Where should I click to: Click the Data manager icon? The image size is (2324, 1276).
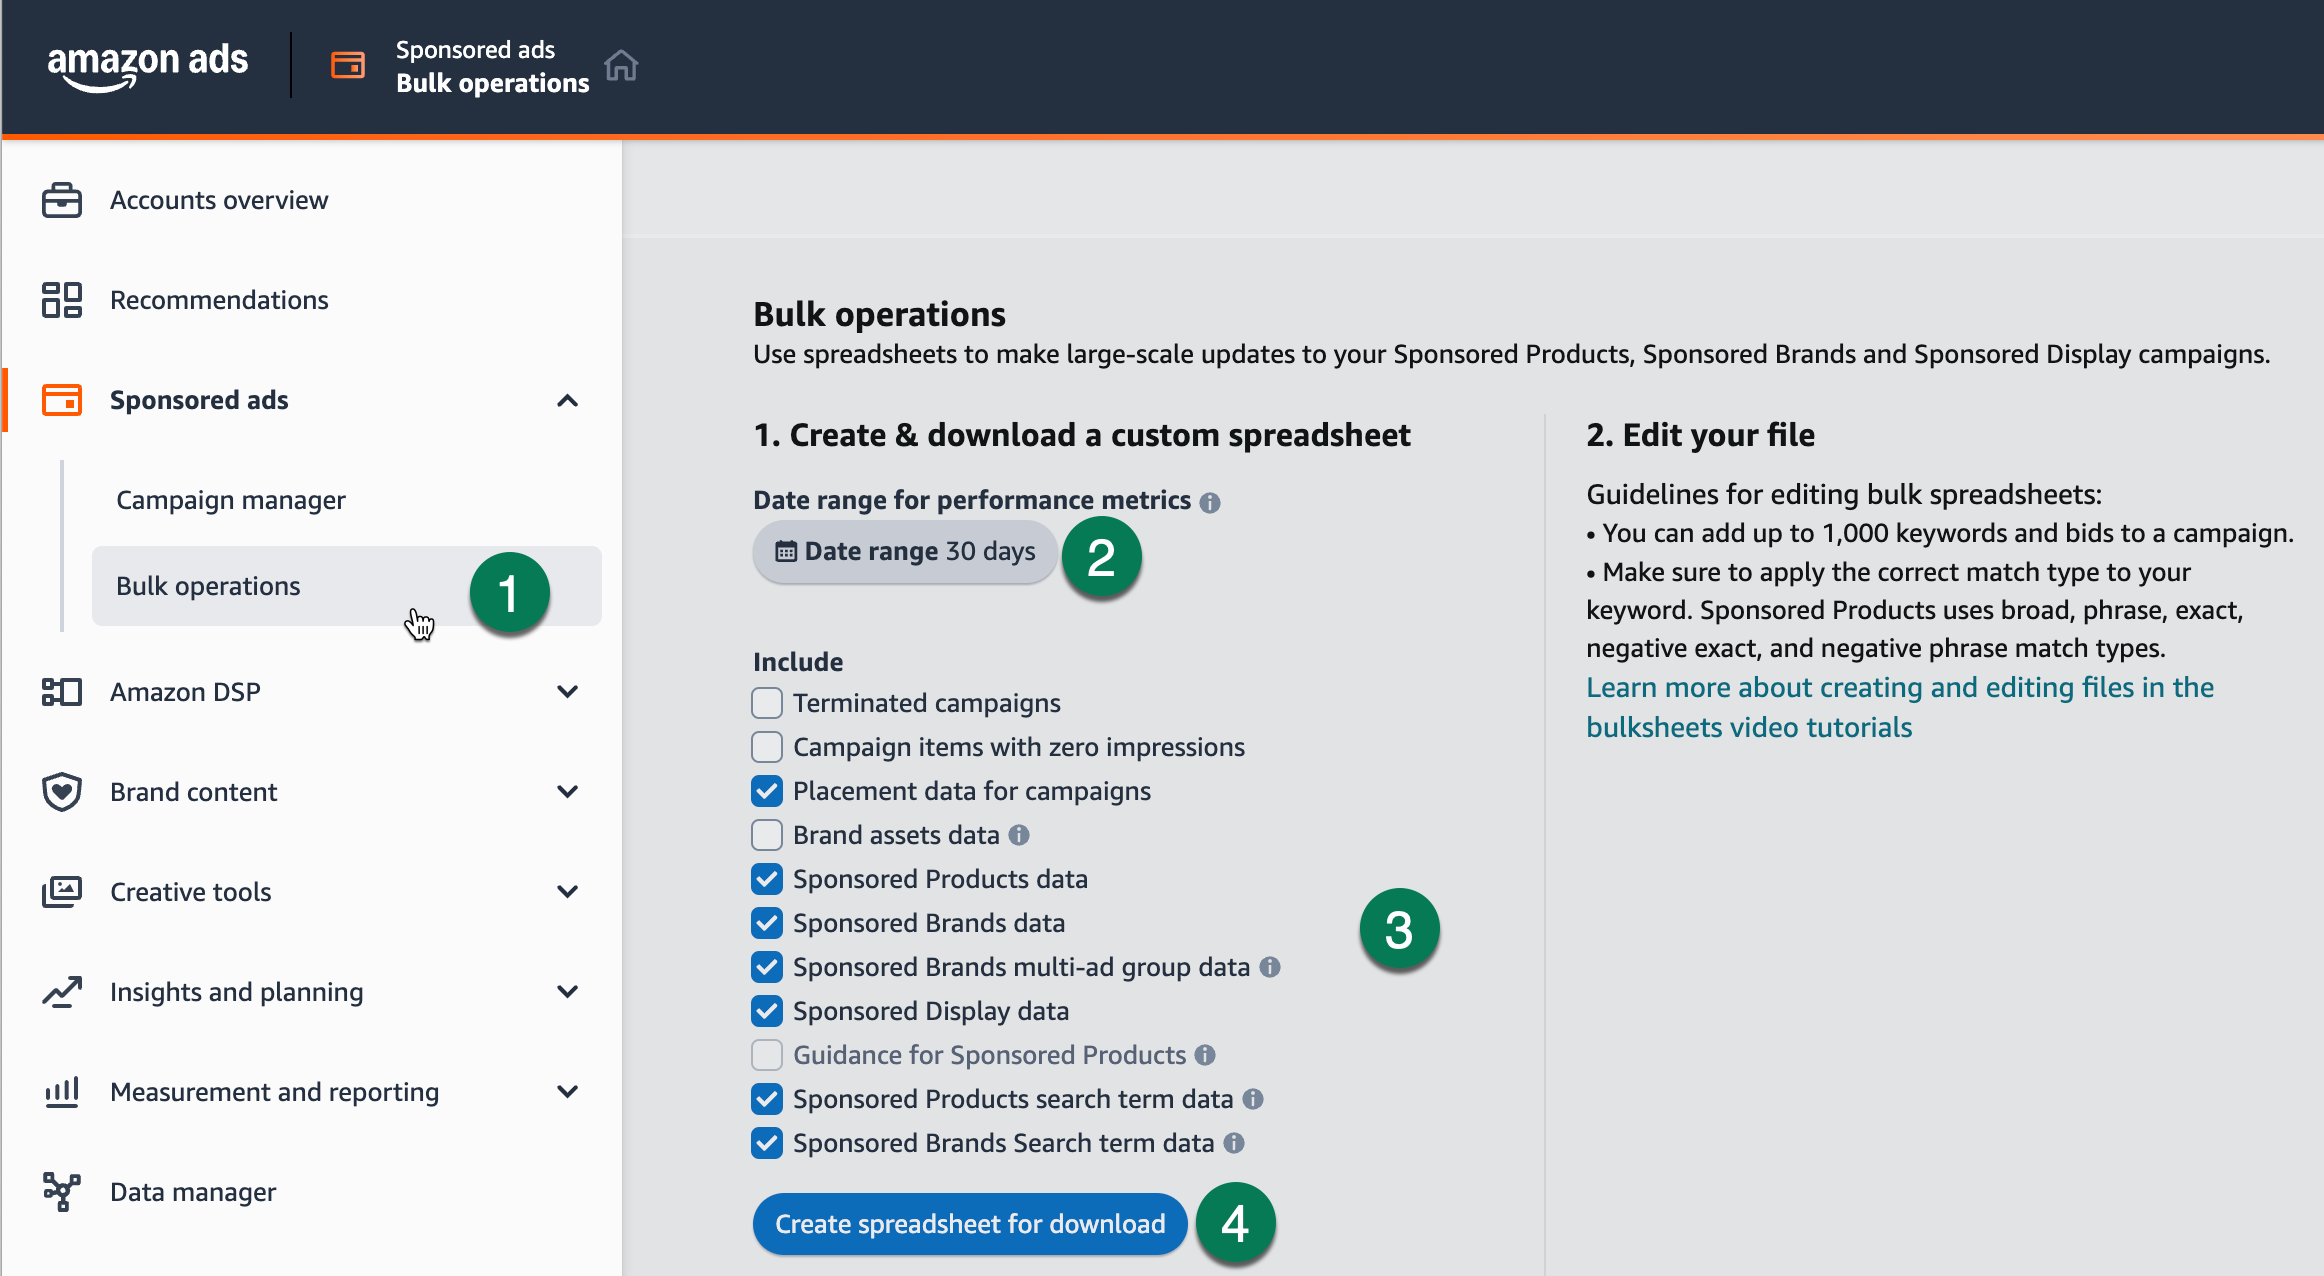[62, 1191]
